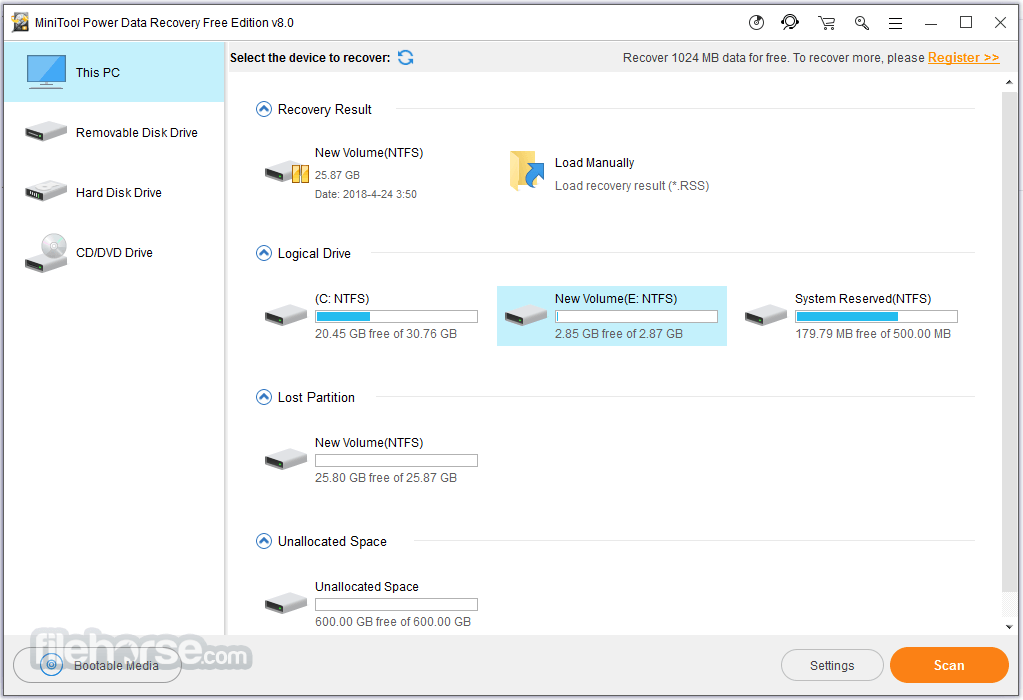Screen dimensions: 1023x700
Task: Click the Unallocated Space usage bar
Action: [396, 605]
